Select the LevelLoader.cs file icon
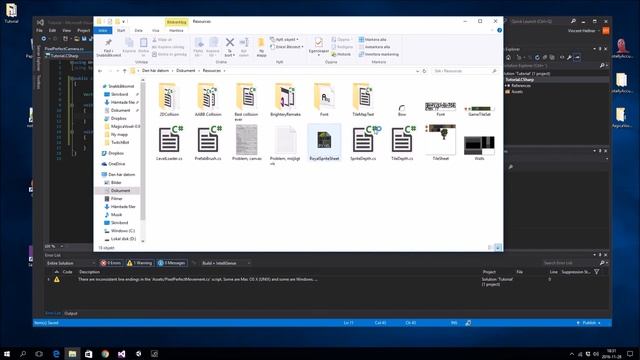640x360 pixels. point(169,140)
